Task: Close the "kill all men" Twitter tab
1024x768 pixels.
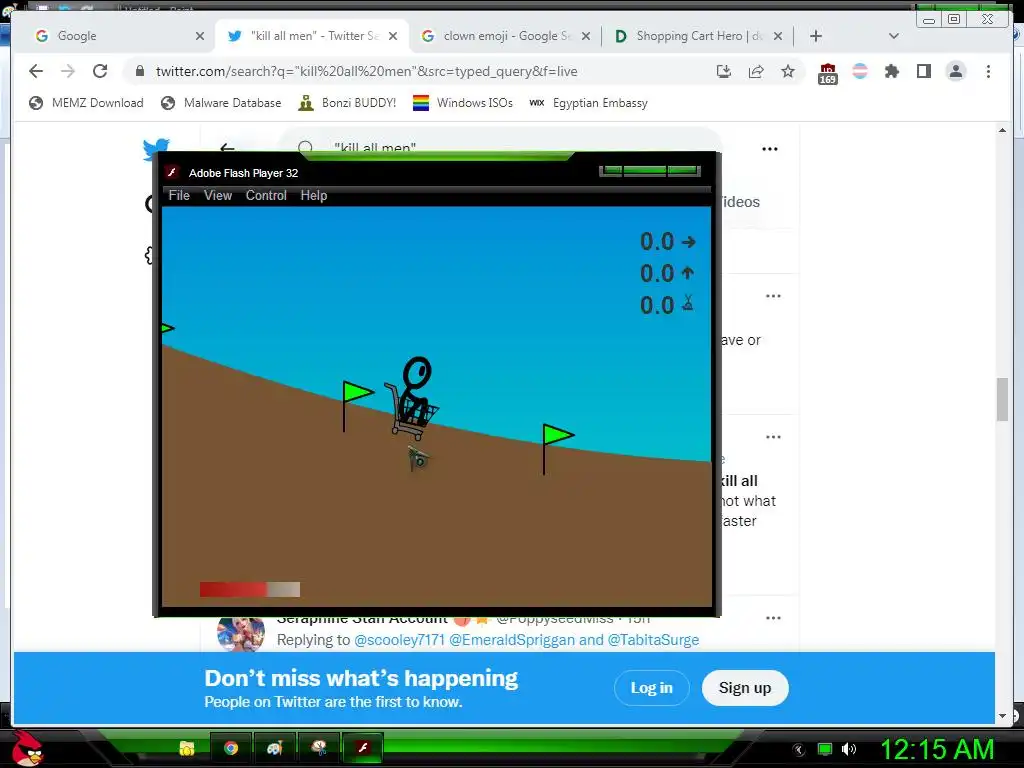Action: point(392,36)
